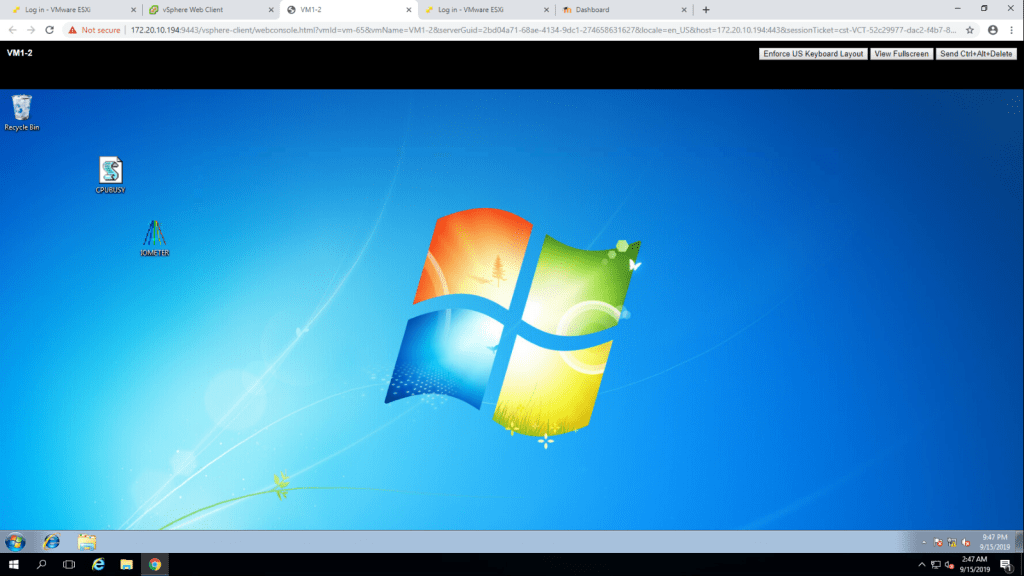Select the CPUBUSY script icon
This screenshot has height=576, width=1024.
pyautogui.click(x=110, y=171)
